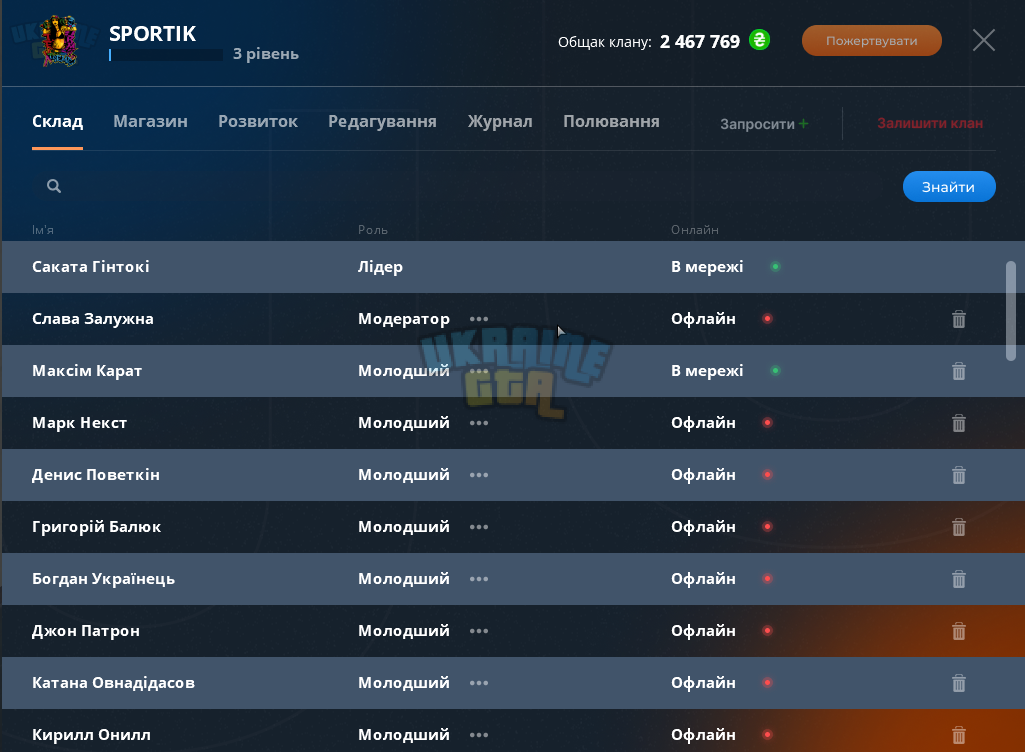The height and width of the screenshot is (752, 1025).
Task: Select member name Саката Гінтокі
Action: coord(91,267)
